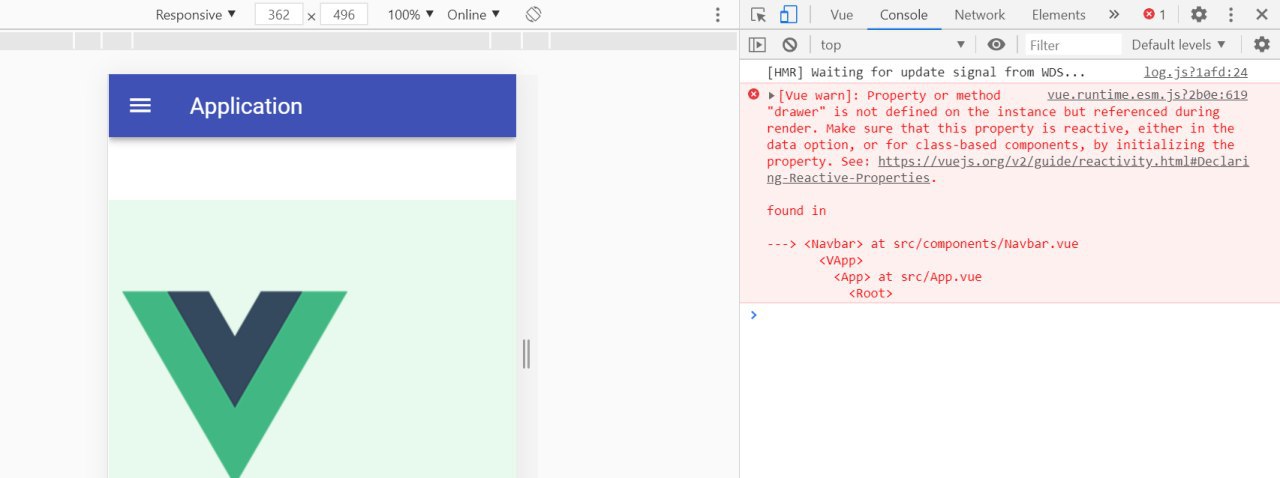Show more DevTools tabs with chevron
The width and height of the screenshot is (1280, 478).
1114,15
